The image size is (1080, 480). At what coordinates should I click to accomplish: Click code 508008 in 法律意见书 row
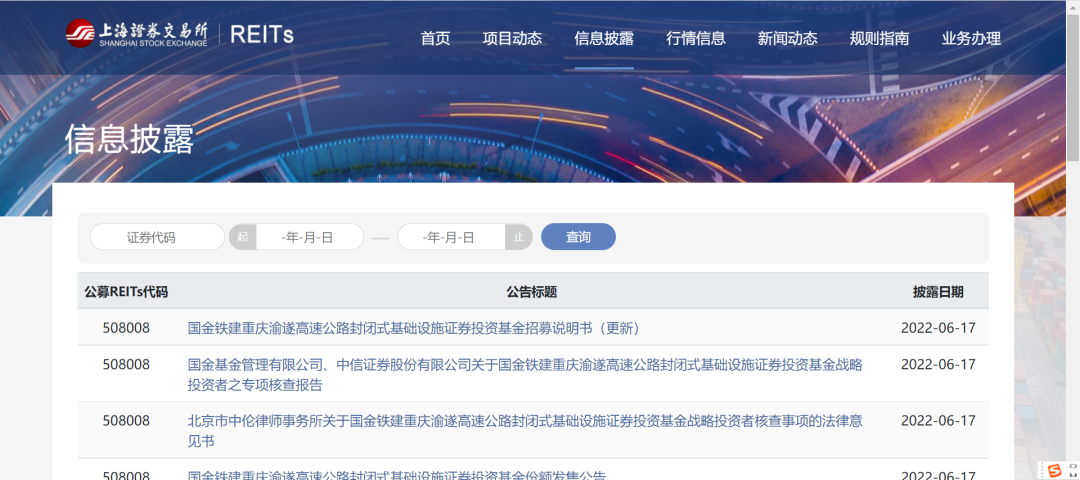[126, 420]
